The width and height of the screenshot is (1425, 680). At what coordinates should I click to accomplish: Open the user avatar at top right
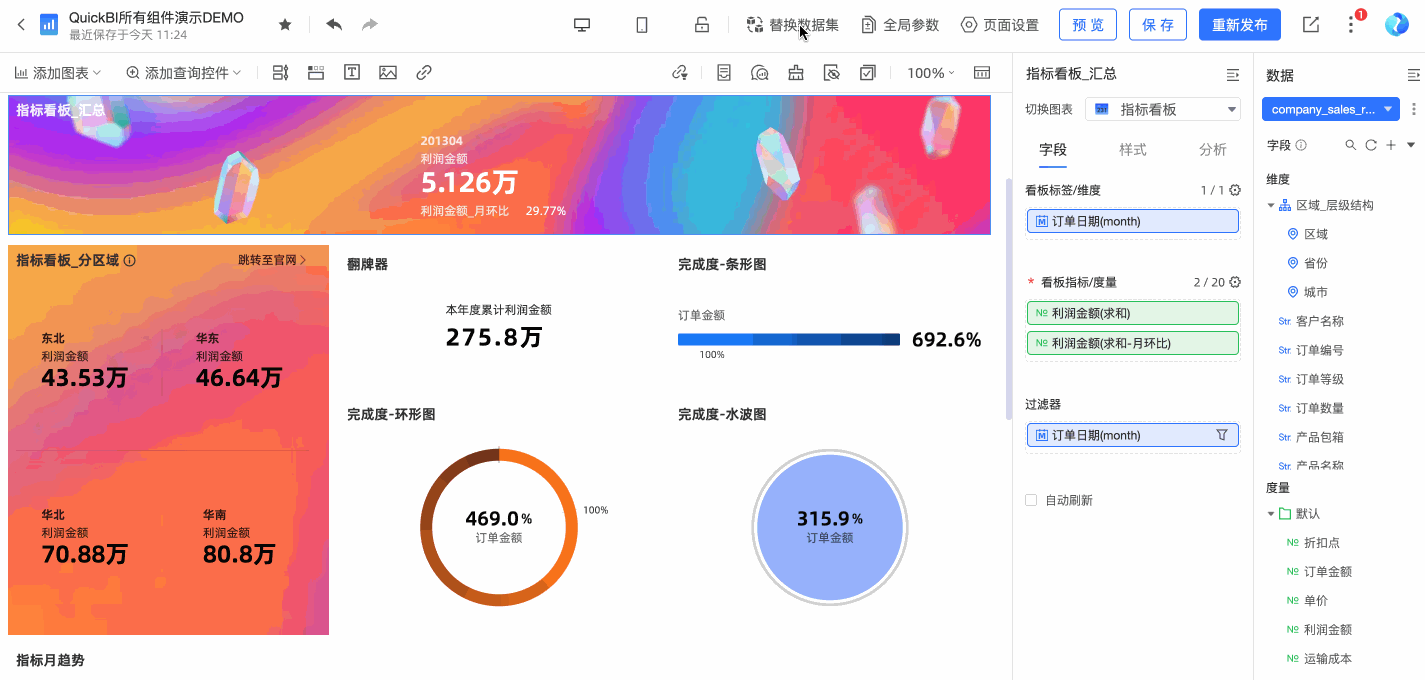[x=1396, y=25]
